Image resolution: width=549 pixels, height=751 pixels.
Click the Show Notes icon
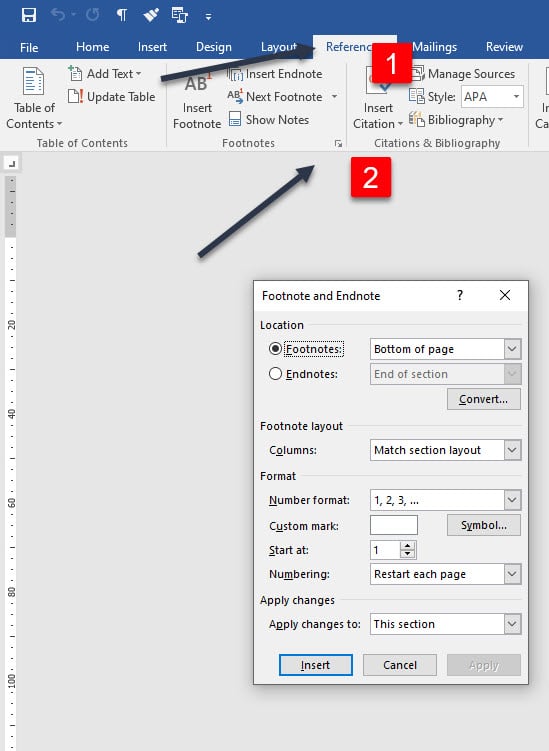pos(235,119)
